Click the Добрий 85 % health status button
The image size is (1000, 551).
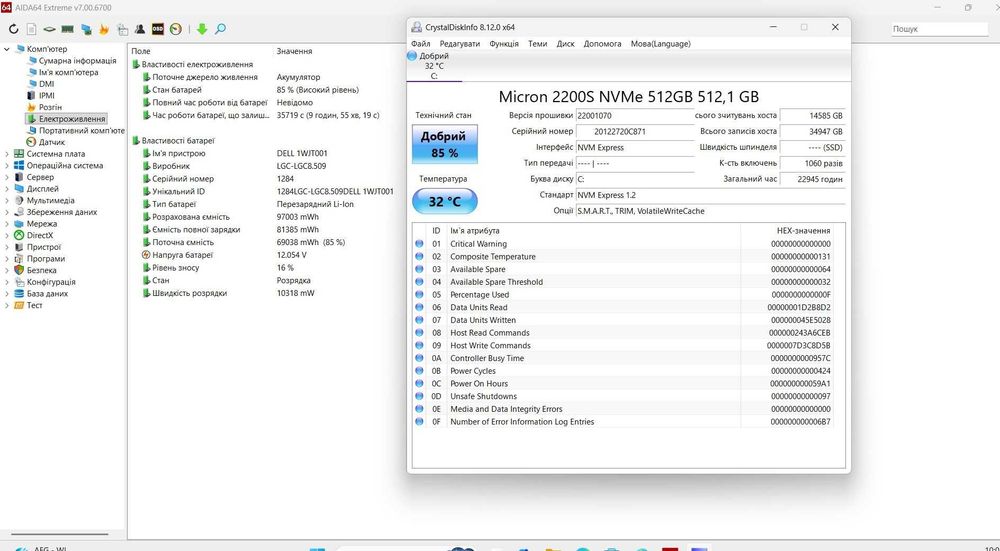click(x=445, y=145)
